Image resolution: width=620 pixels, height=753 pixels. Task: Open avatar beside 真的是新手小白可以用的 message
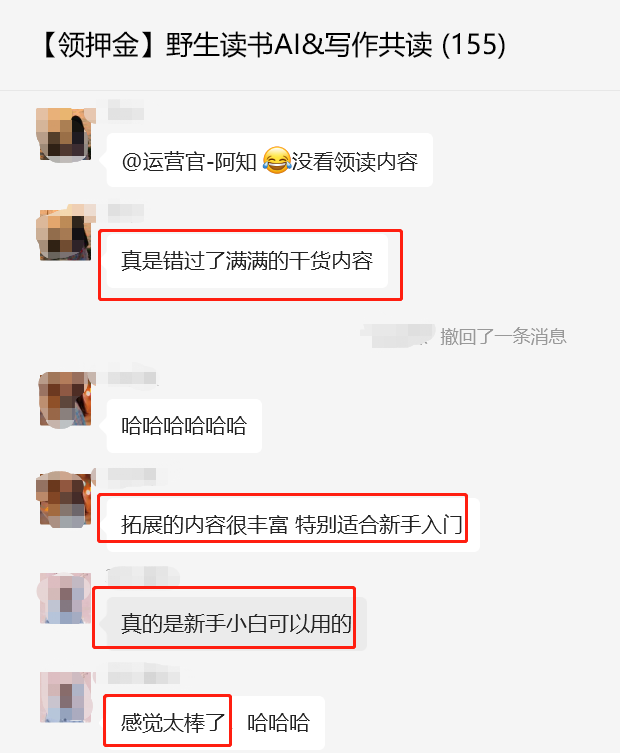(65, 599)
